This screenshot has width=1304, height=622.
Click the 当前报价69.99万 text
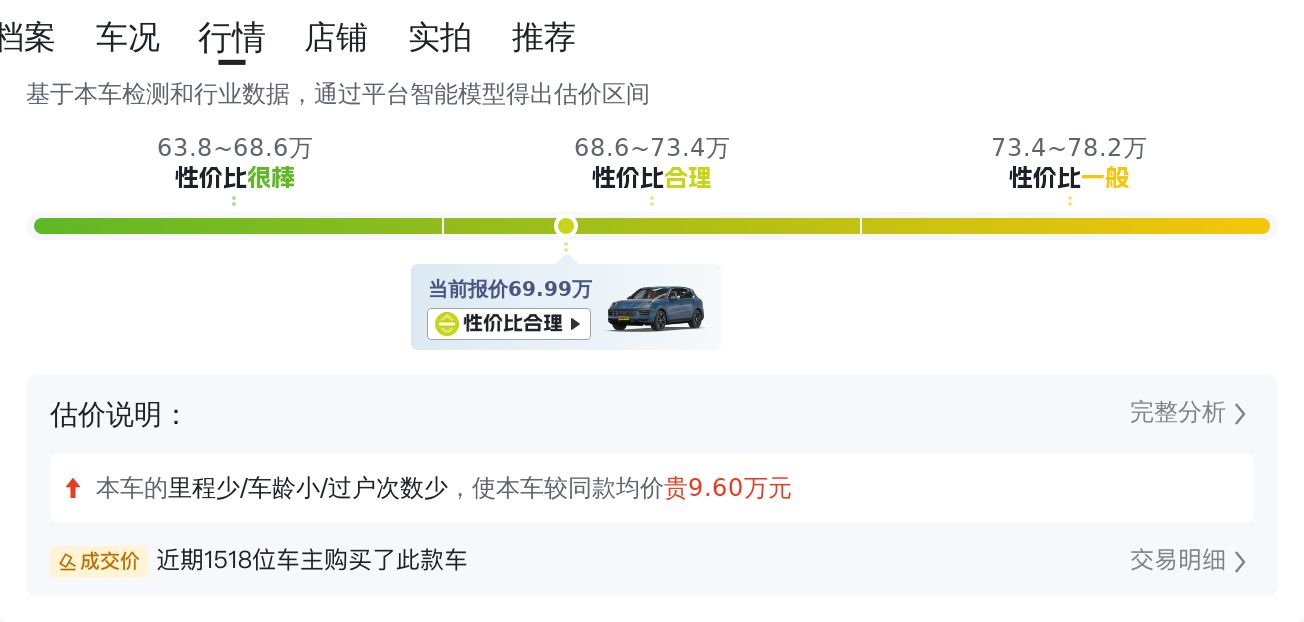(x=510, y=290)
